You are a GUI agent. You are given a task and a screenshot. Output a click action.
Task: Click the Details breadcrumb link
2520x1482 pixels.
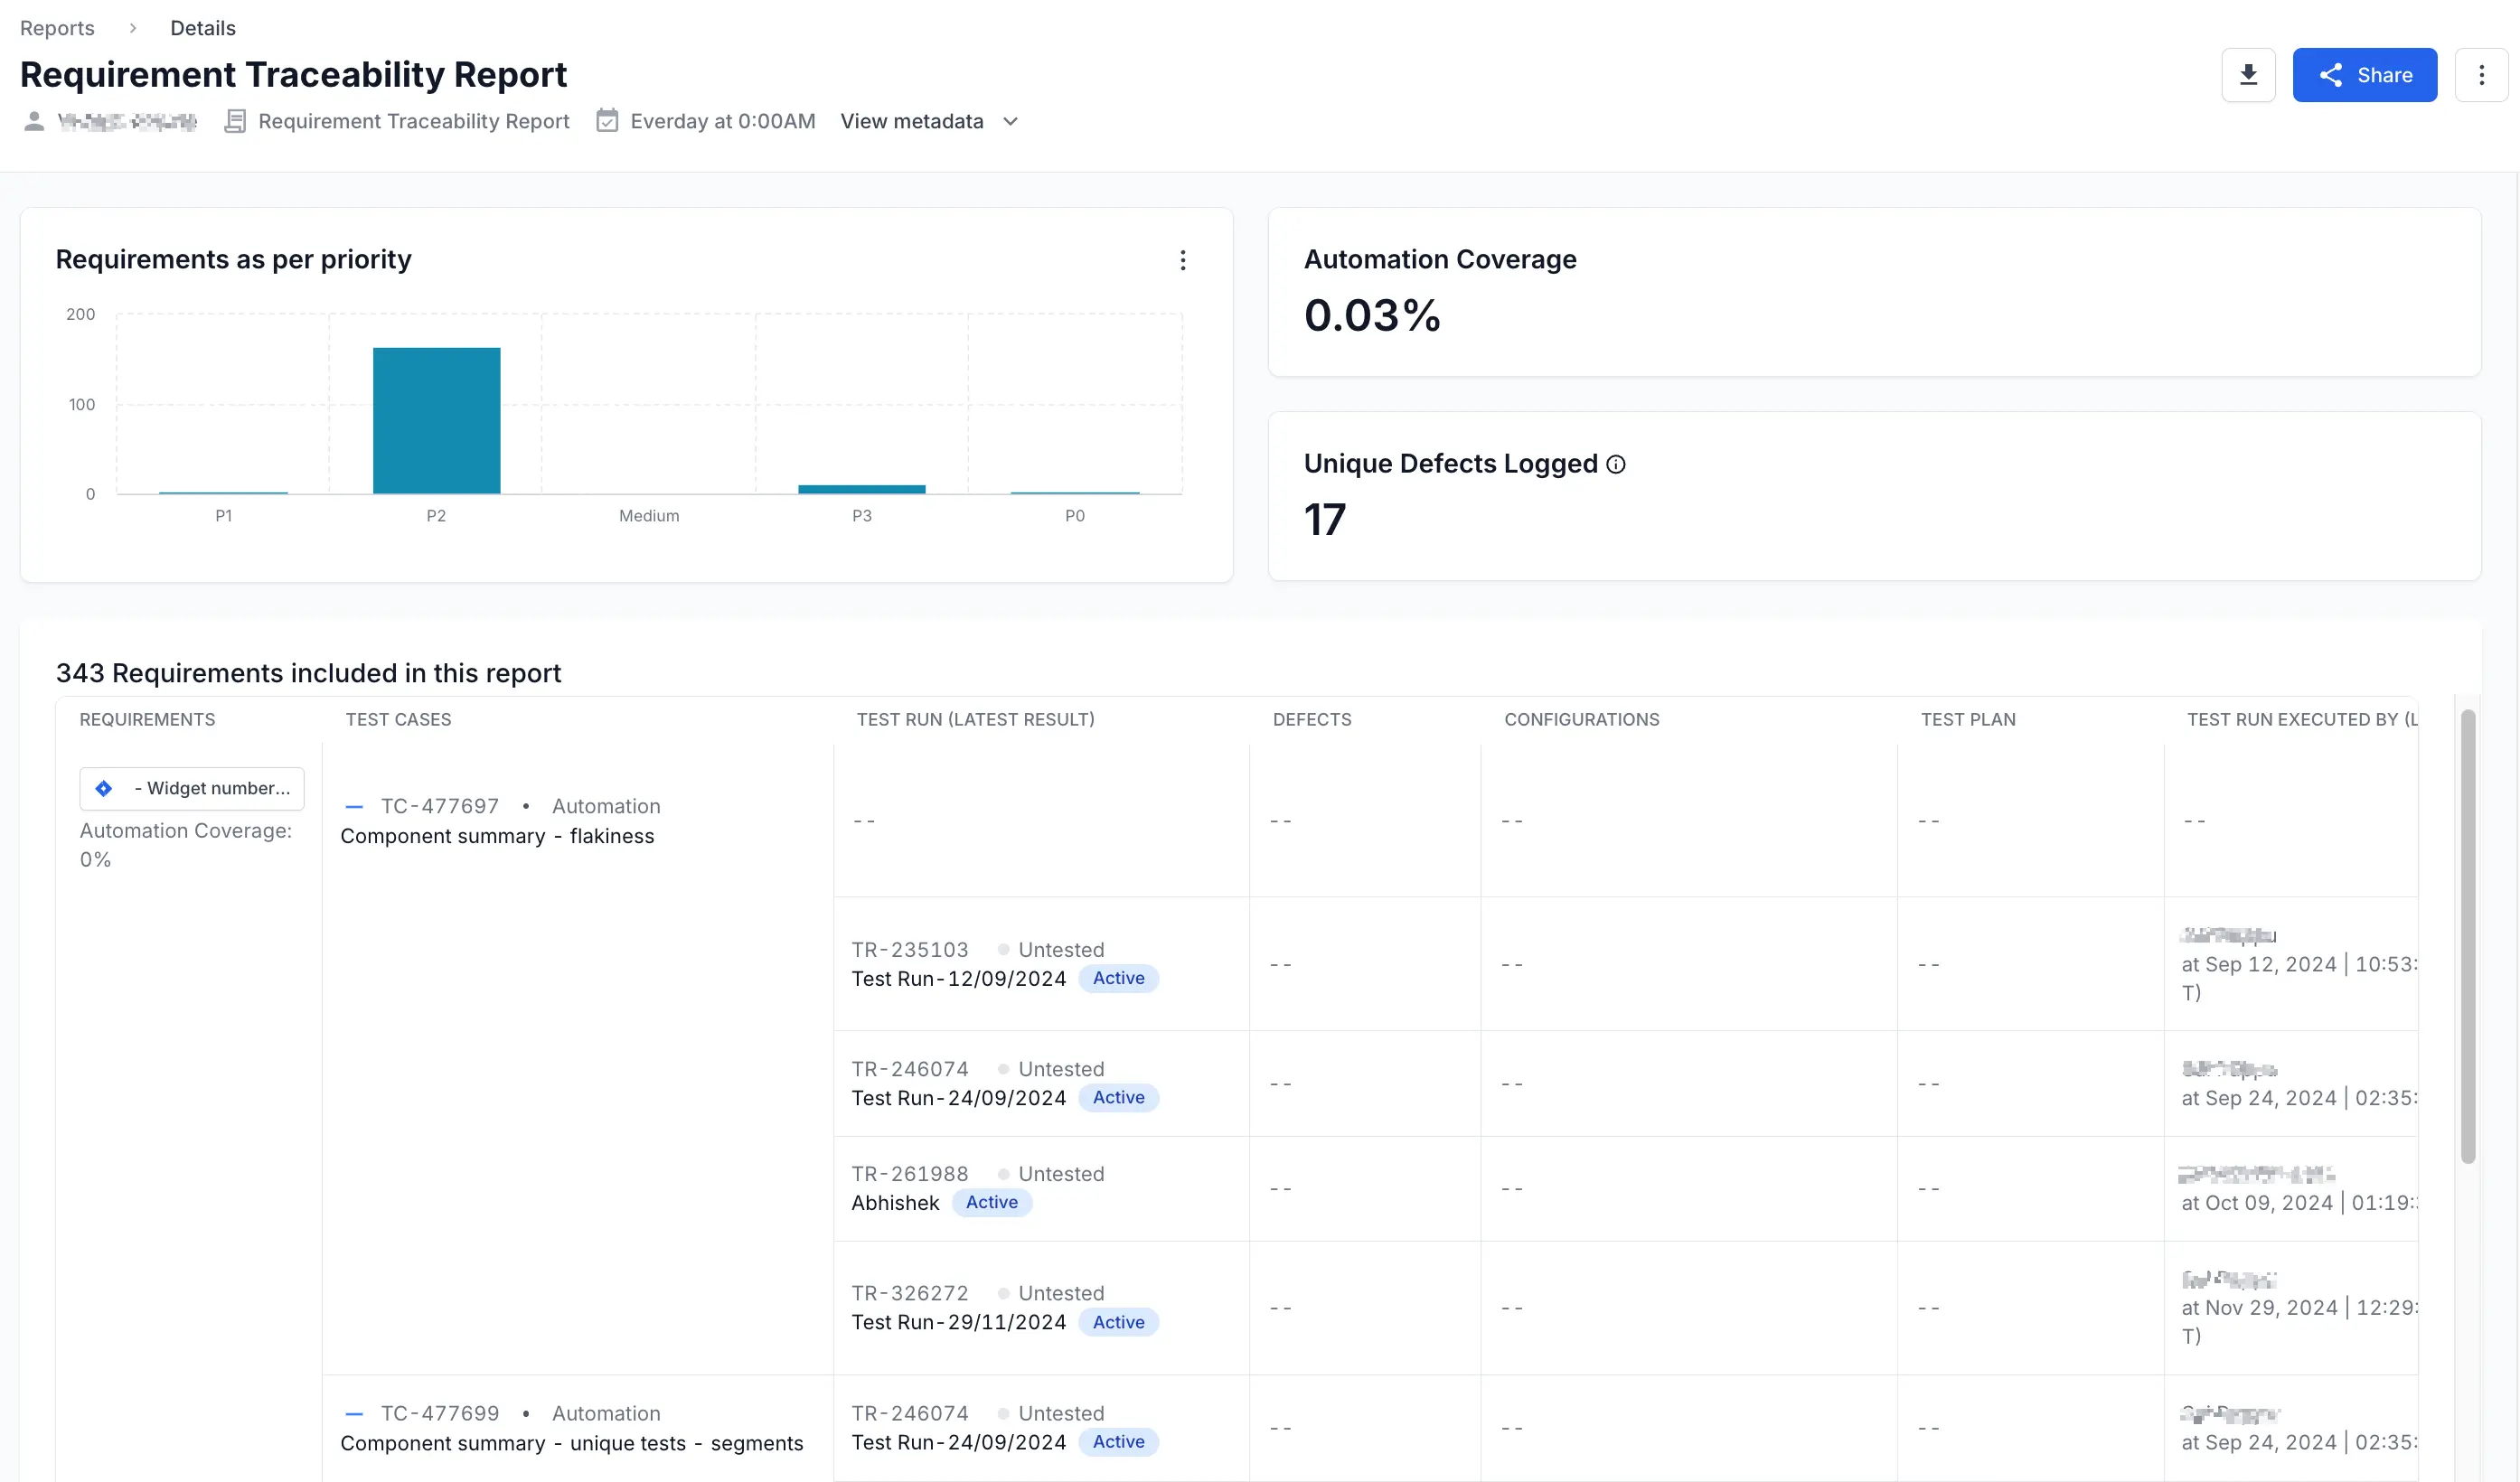tap(203, 26)
